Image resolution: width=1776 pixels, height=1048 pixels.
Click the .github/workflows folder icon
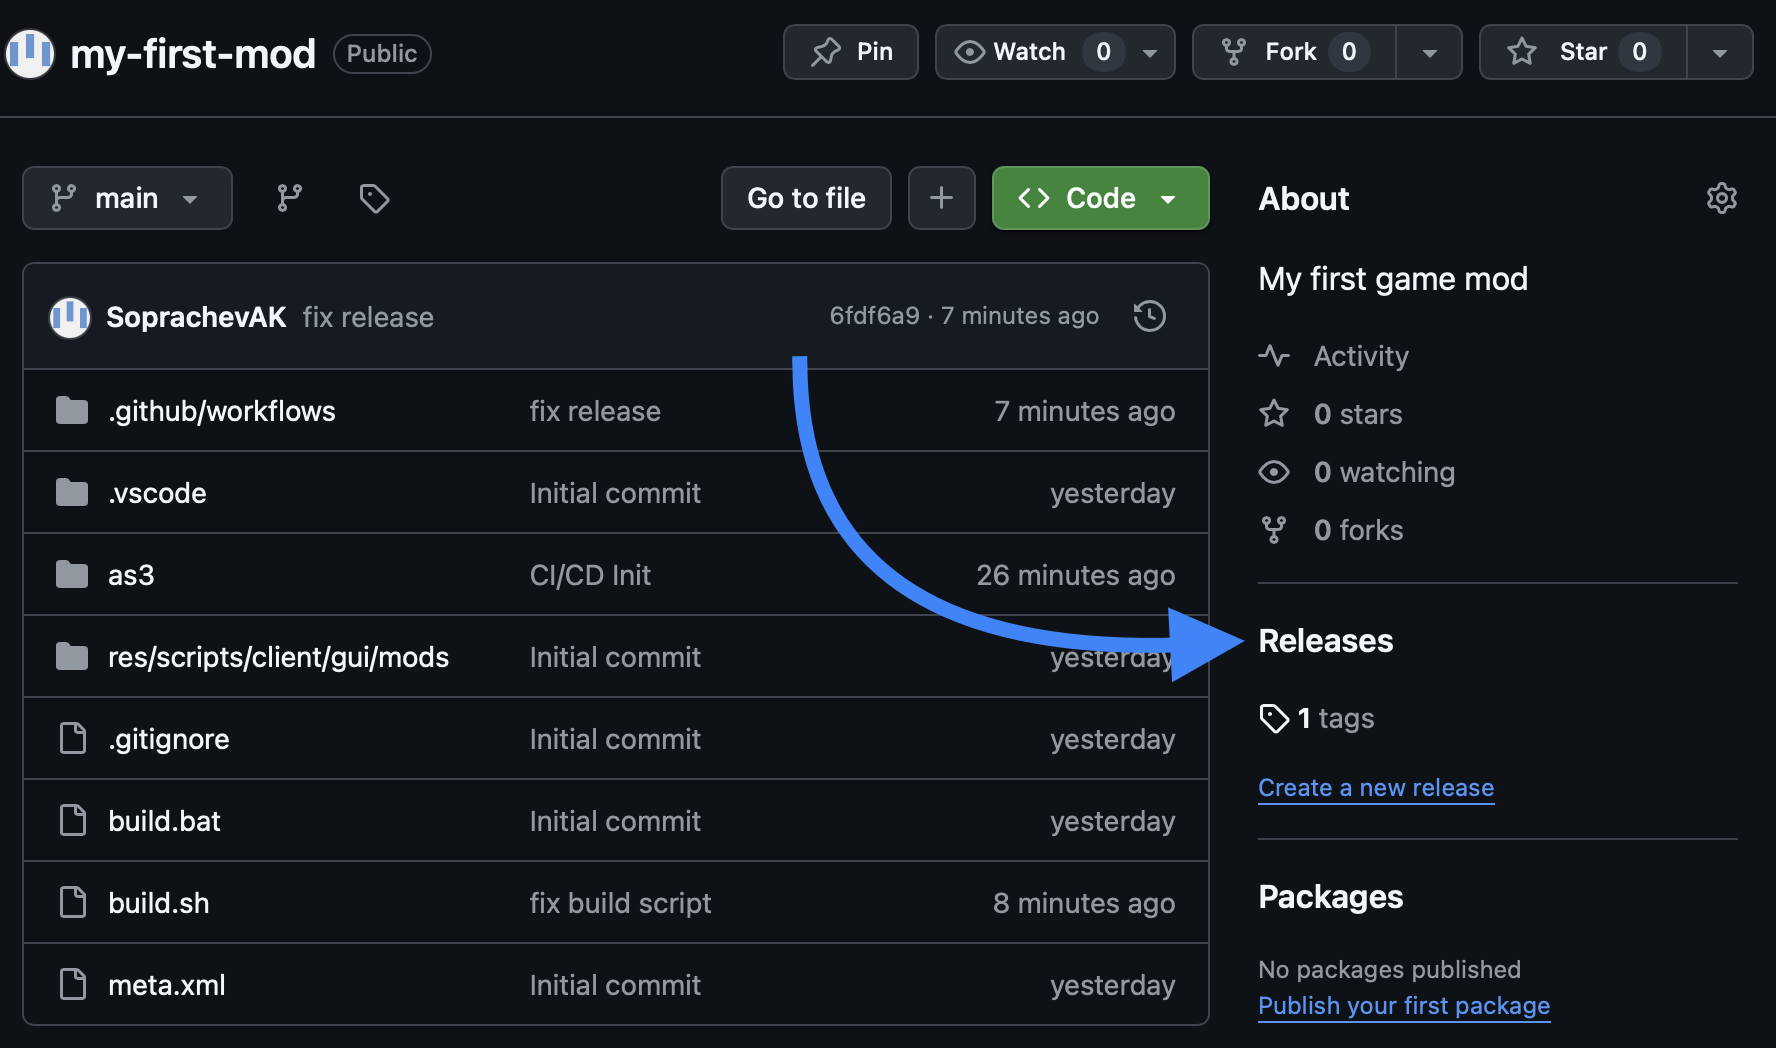click(x=71, y=410)
